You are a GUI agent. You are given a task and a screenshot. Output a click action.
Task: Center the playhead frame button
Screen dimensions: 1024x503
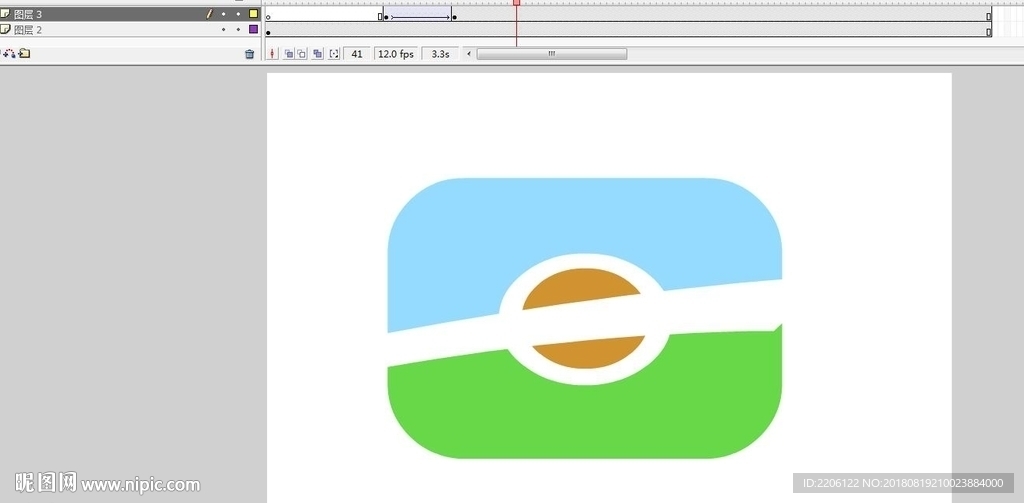272,54
